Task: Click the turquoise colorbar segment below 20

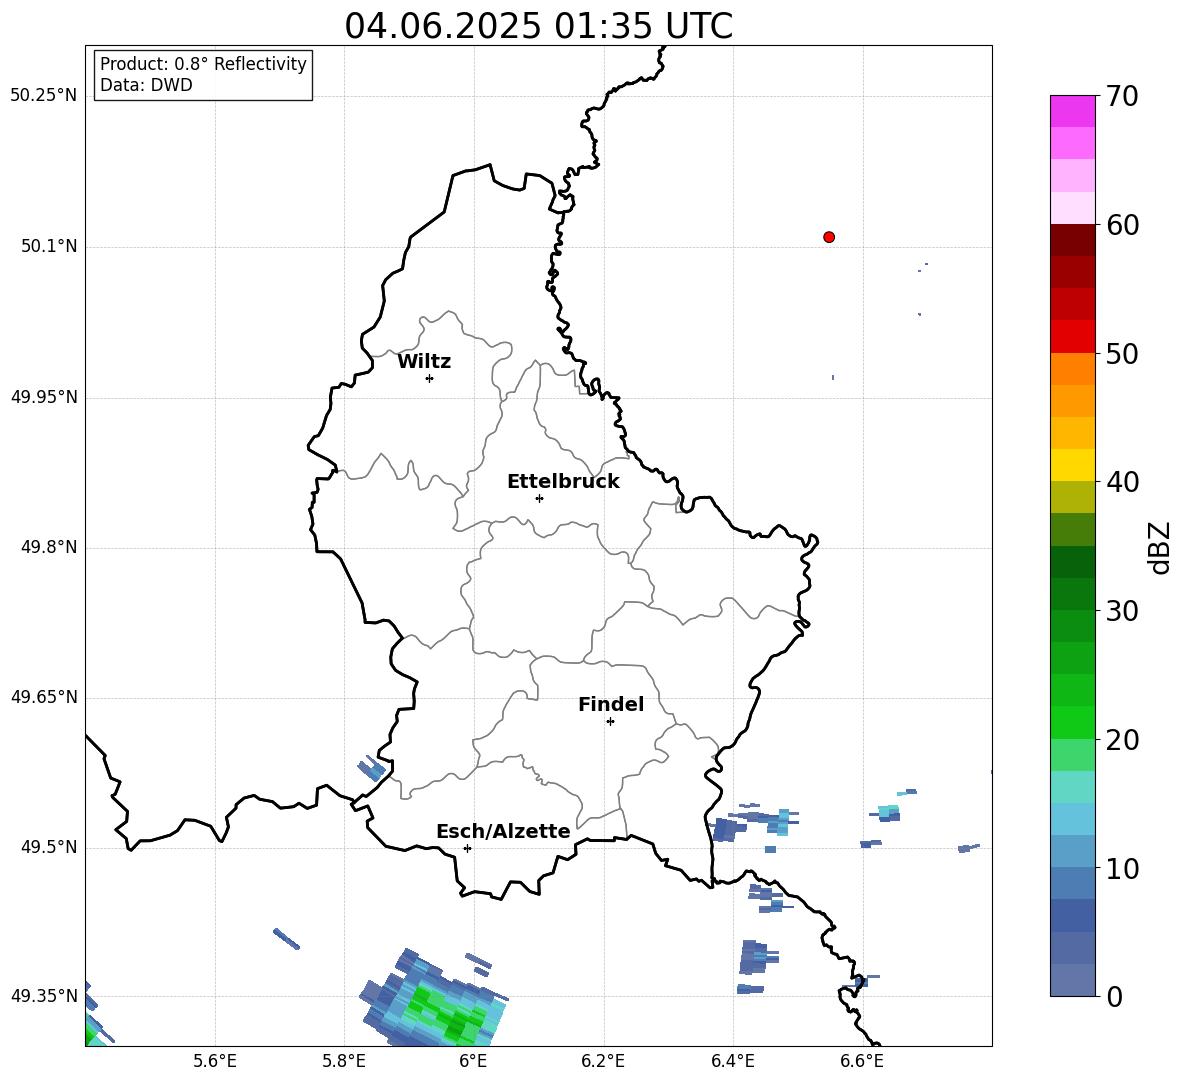Action: 1072,787
